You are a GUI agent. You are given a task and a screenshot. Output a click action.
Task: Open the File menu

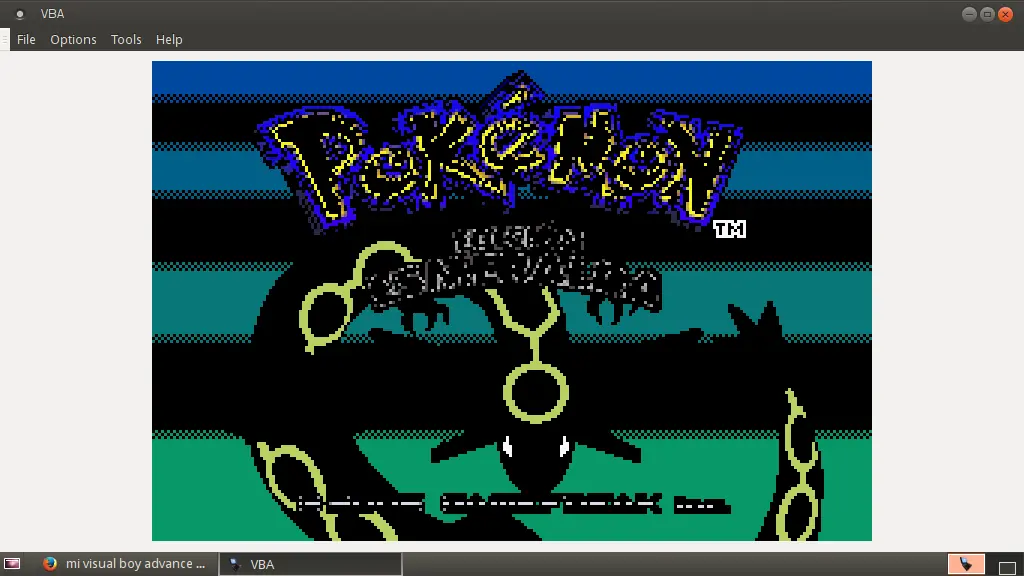[x=26, y=40]
